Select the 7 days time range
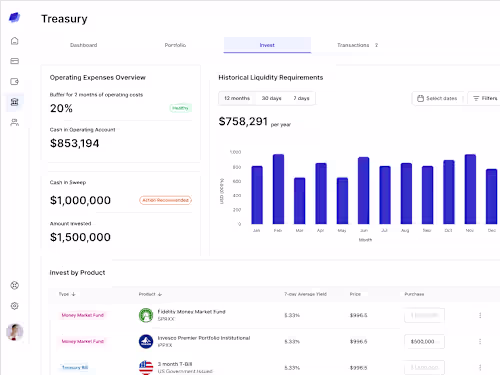 pos(301,98)
